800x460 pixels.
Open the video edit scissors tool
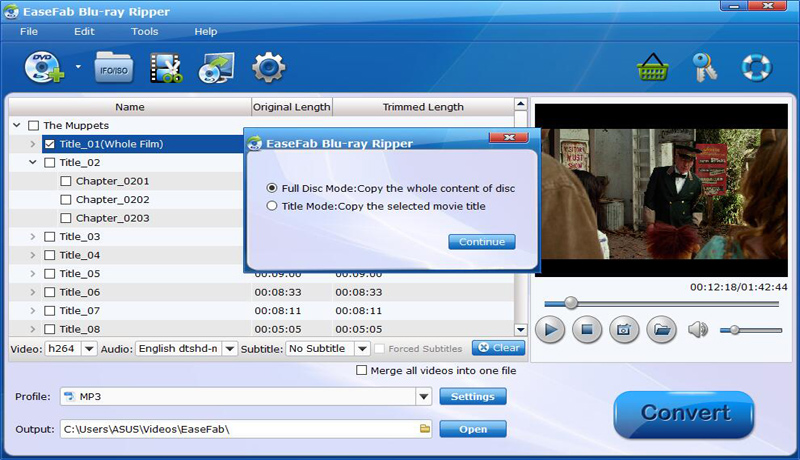166,68
